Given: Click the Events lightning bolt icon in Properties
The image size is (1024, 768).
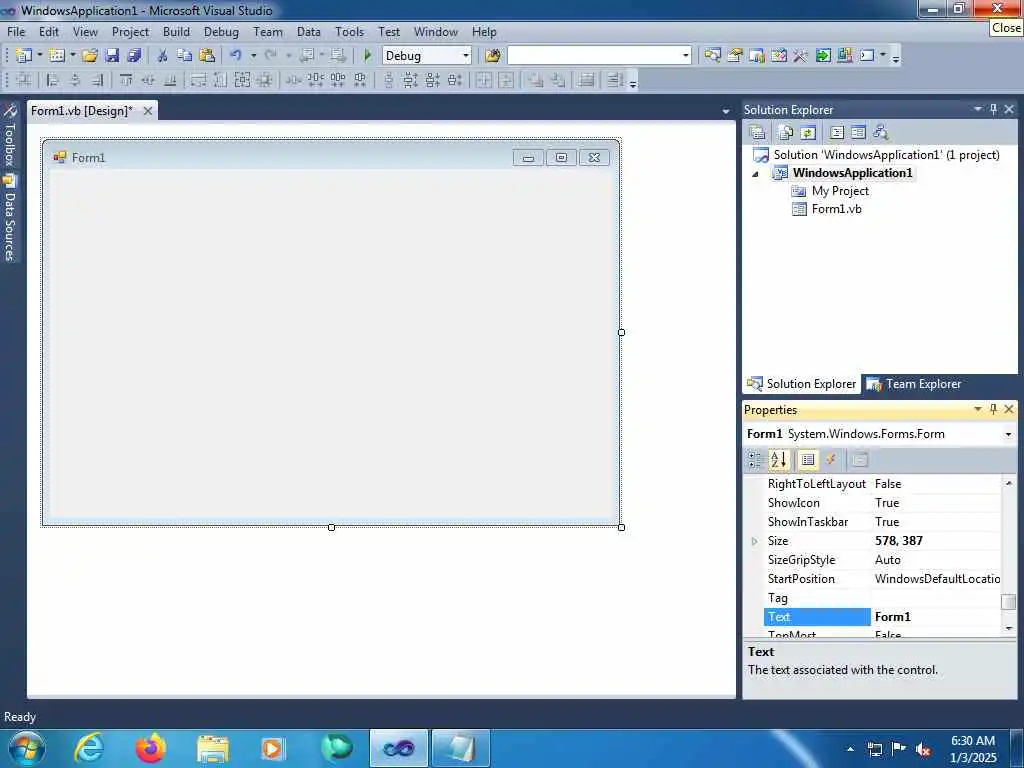Looking at the screenshot, I should (831, 460).
